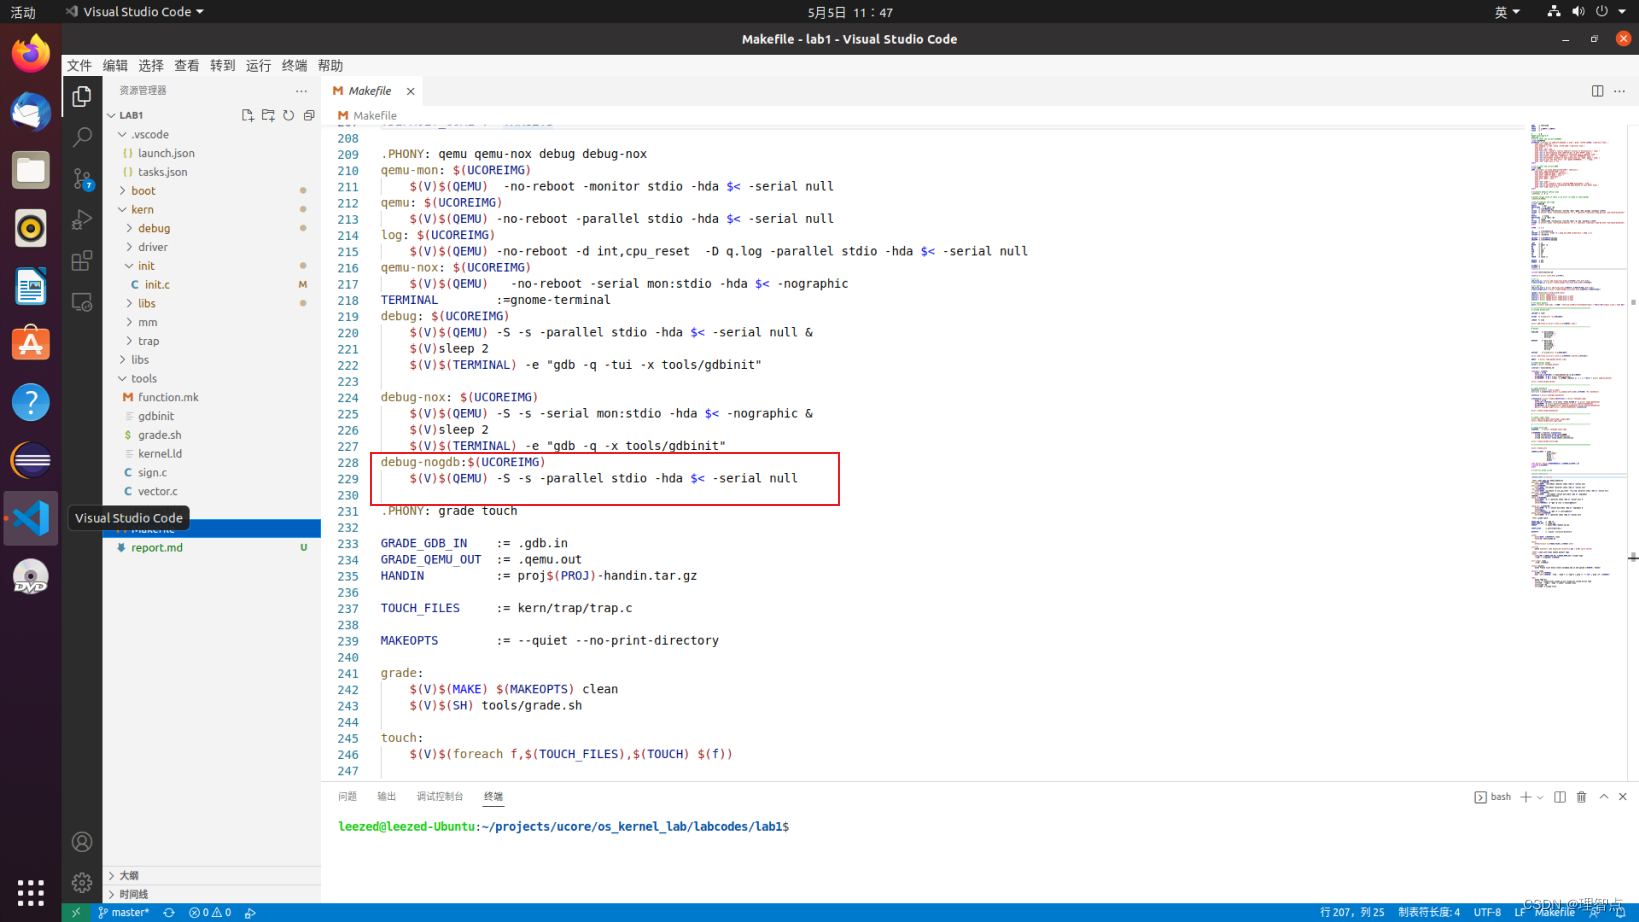The width and height of the screenshot is (1639, 922).
Task: Switch to the 调试控制台 panel tab
Action: 440,796
